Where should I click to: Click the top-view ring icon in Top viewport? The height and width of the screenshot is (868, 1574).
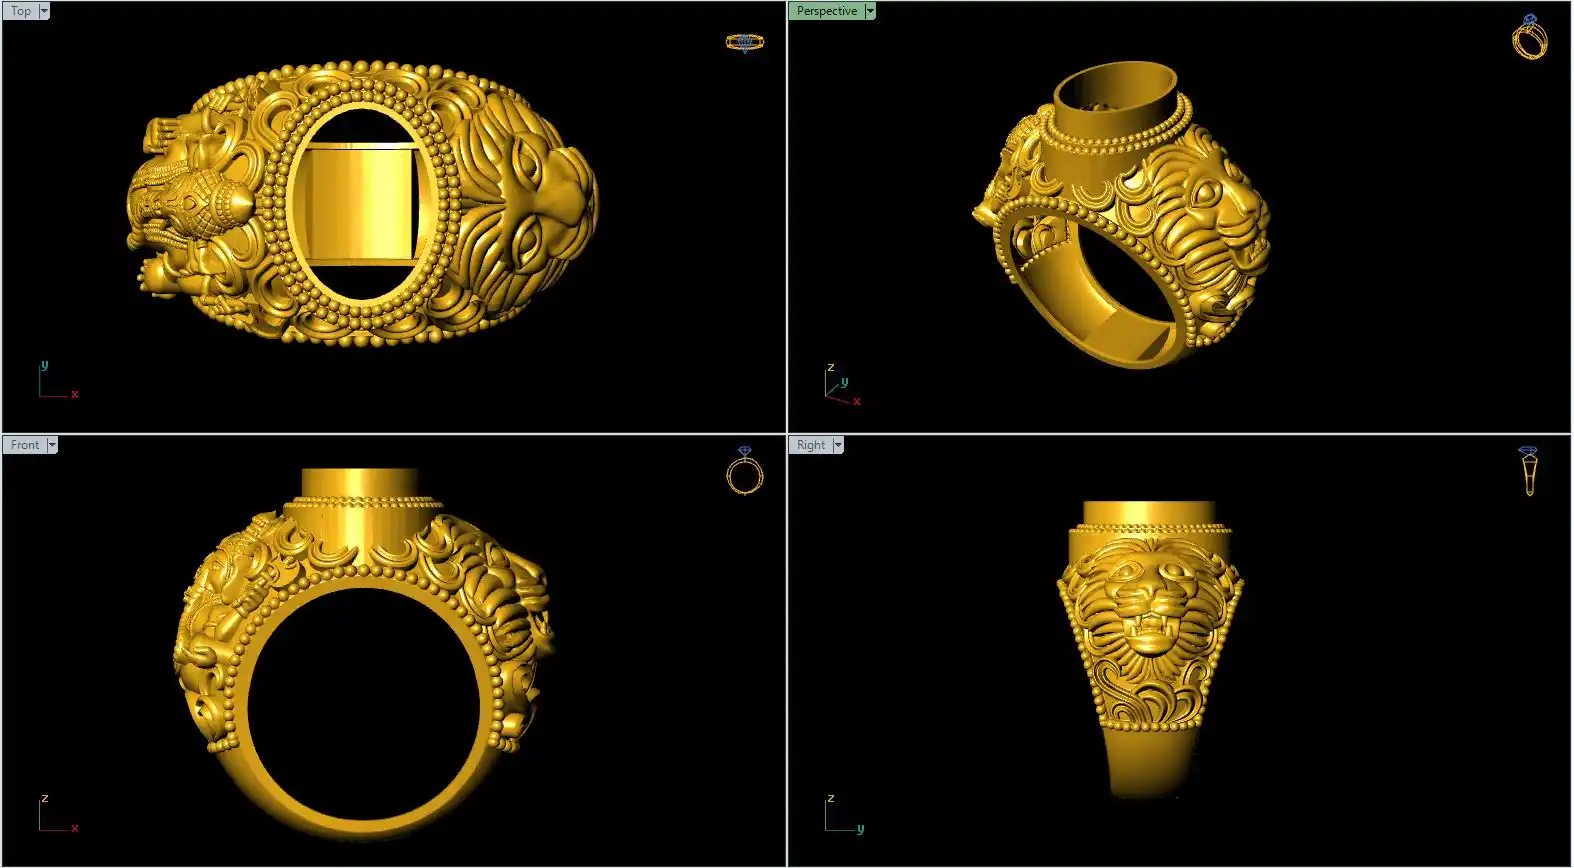[744, 42]
